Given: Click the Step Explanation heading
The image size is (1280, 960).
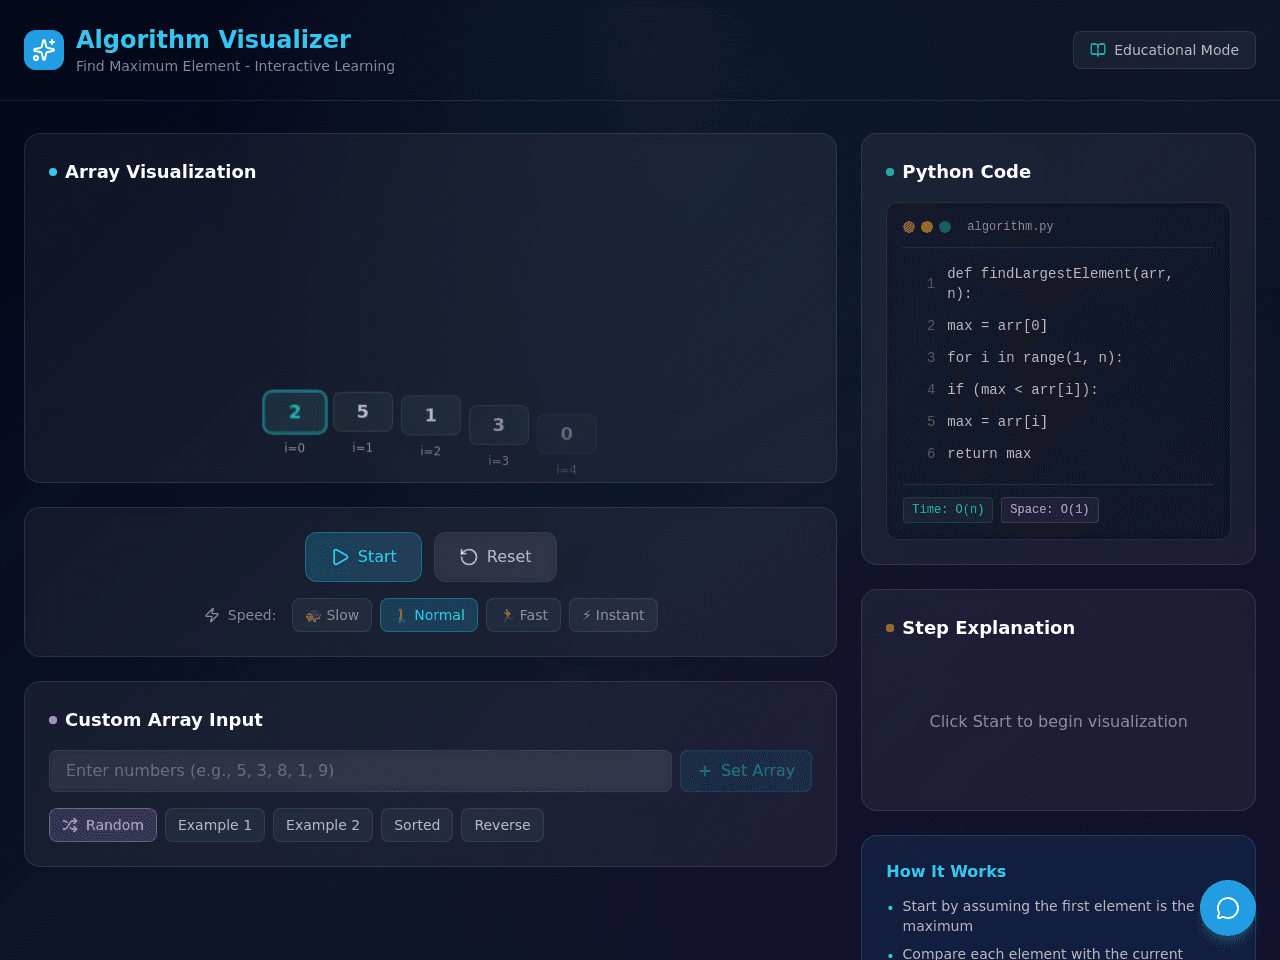Looking at the screenshot, I should (x=988, y=628).
